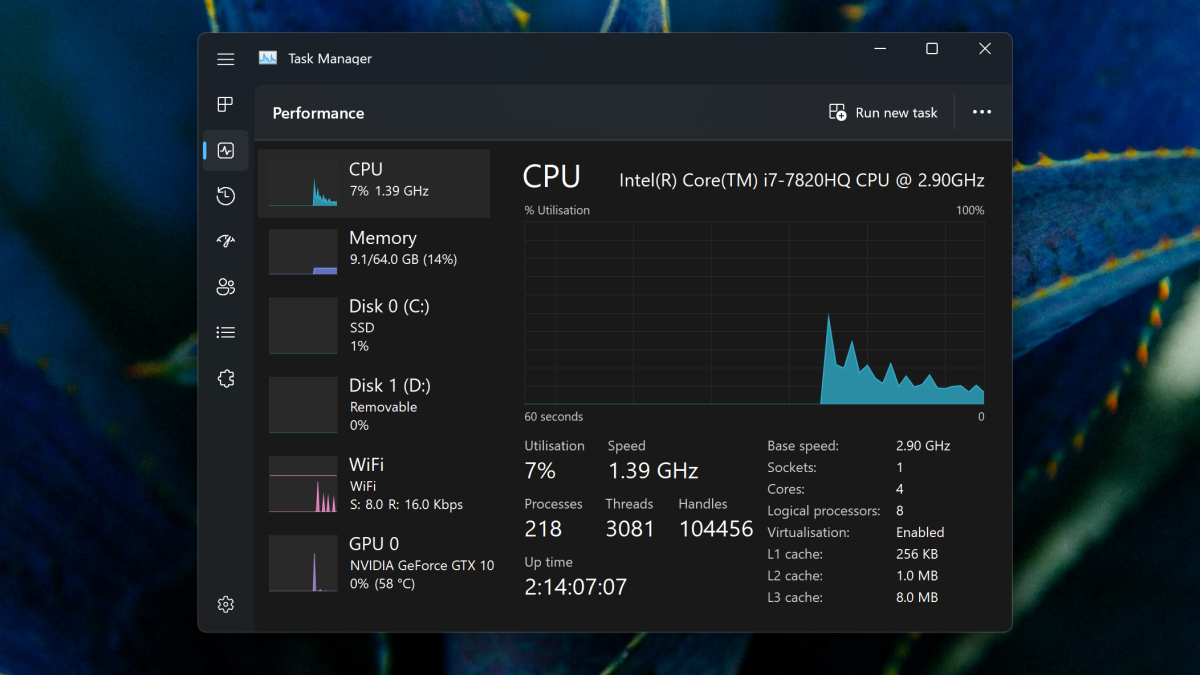Expand the three-dot more options menu
Image resolution: width=1200 pixels, height=675 pixels.
pyautogui.click(x=982, y=112)
